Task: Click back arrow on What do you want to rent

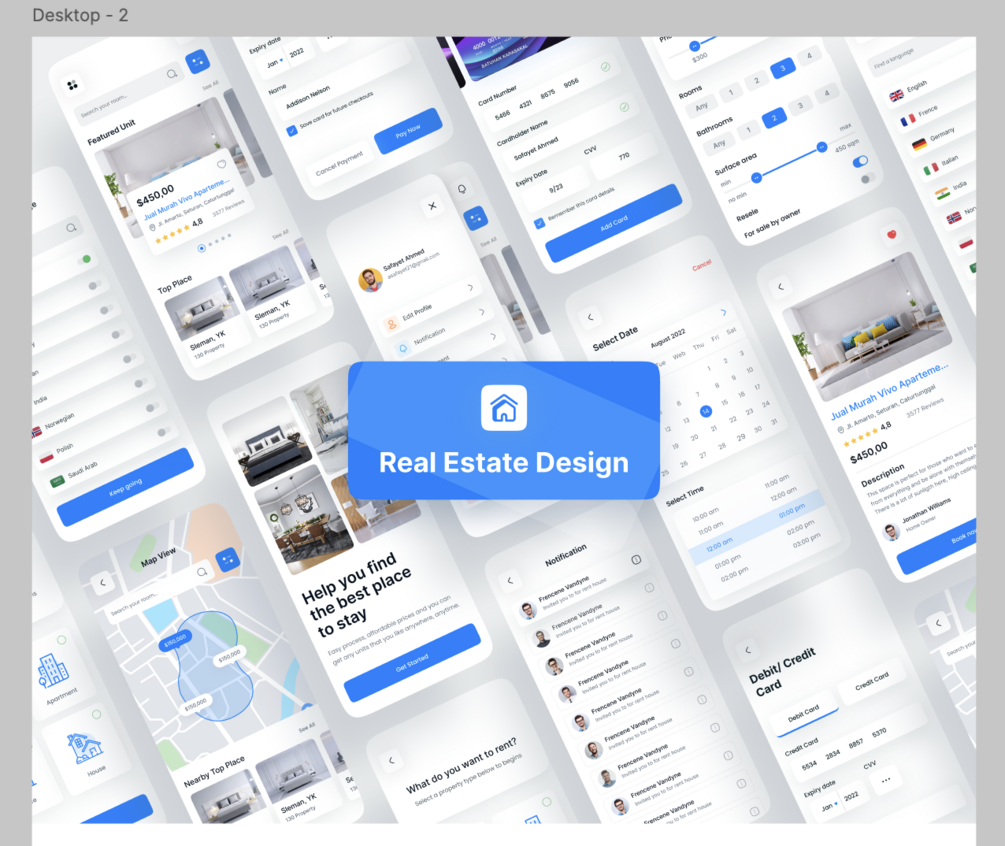Action: tap(392, 760)
